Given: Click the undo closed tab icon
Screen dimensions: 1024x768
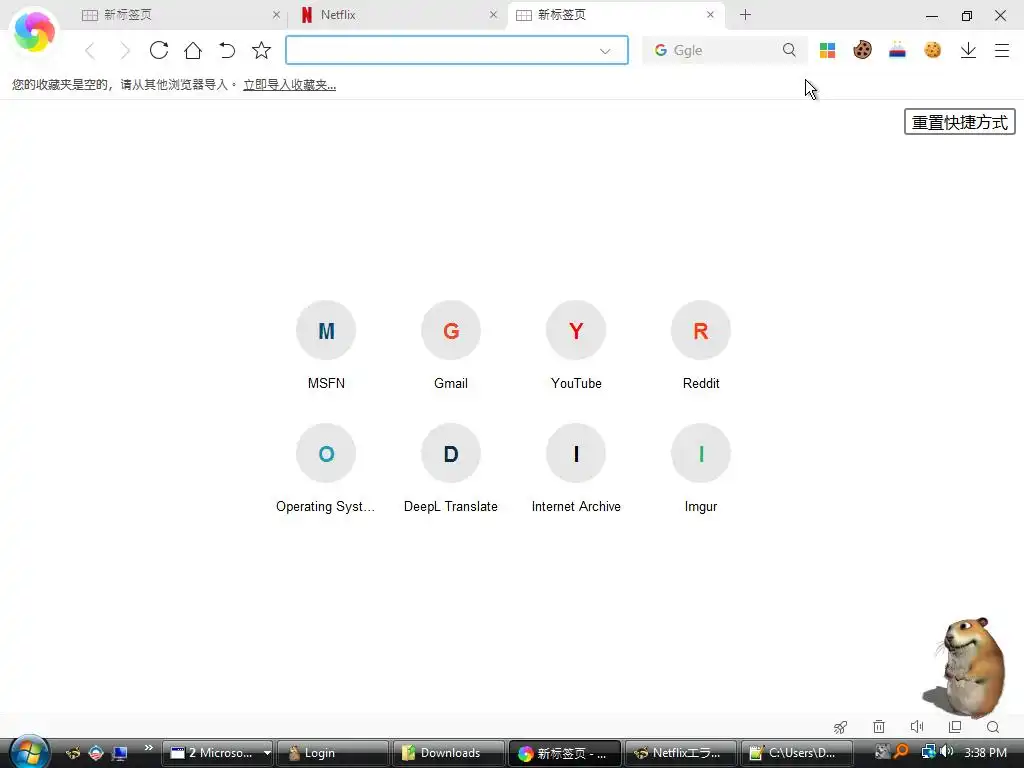Looking at the screenshot, I should (227, 50).
